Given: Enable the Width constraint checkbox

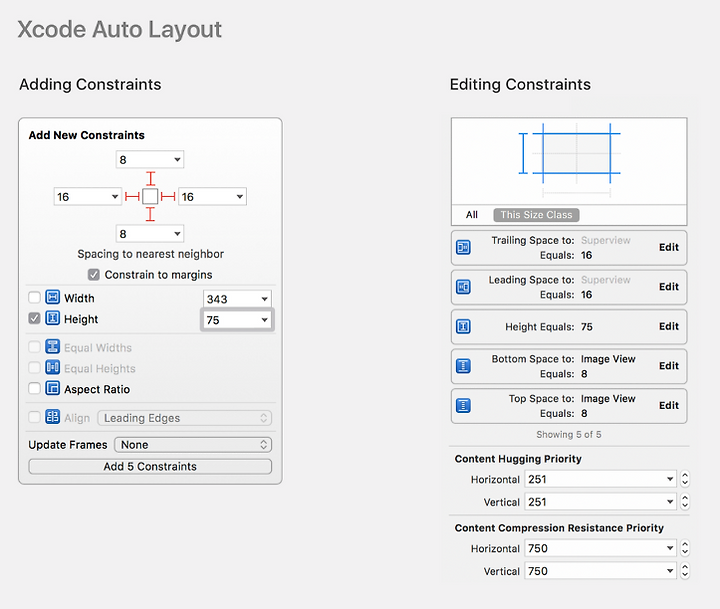Looking at the screenshot, I should [34, 297].
